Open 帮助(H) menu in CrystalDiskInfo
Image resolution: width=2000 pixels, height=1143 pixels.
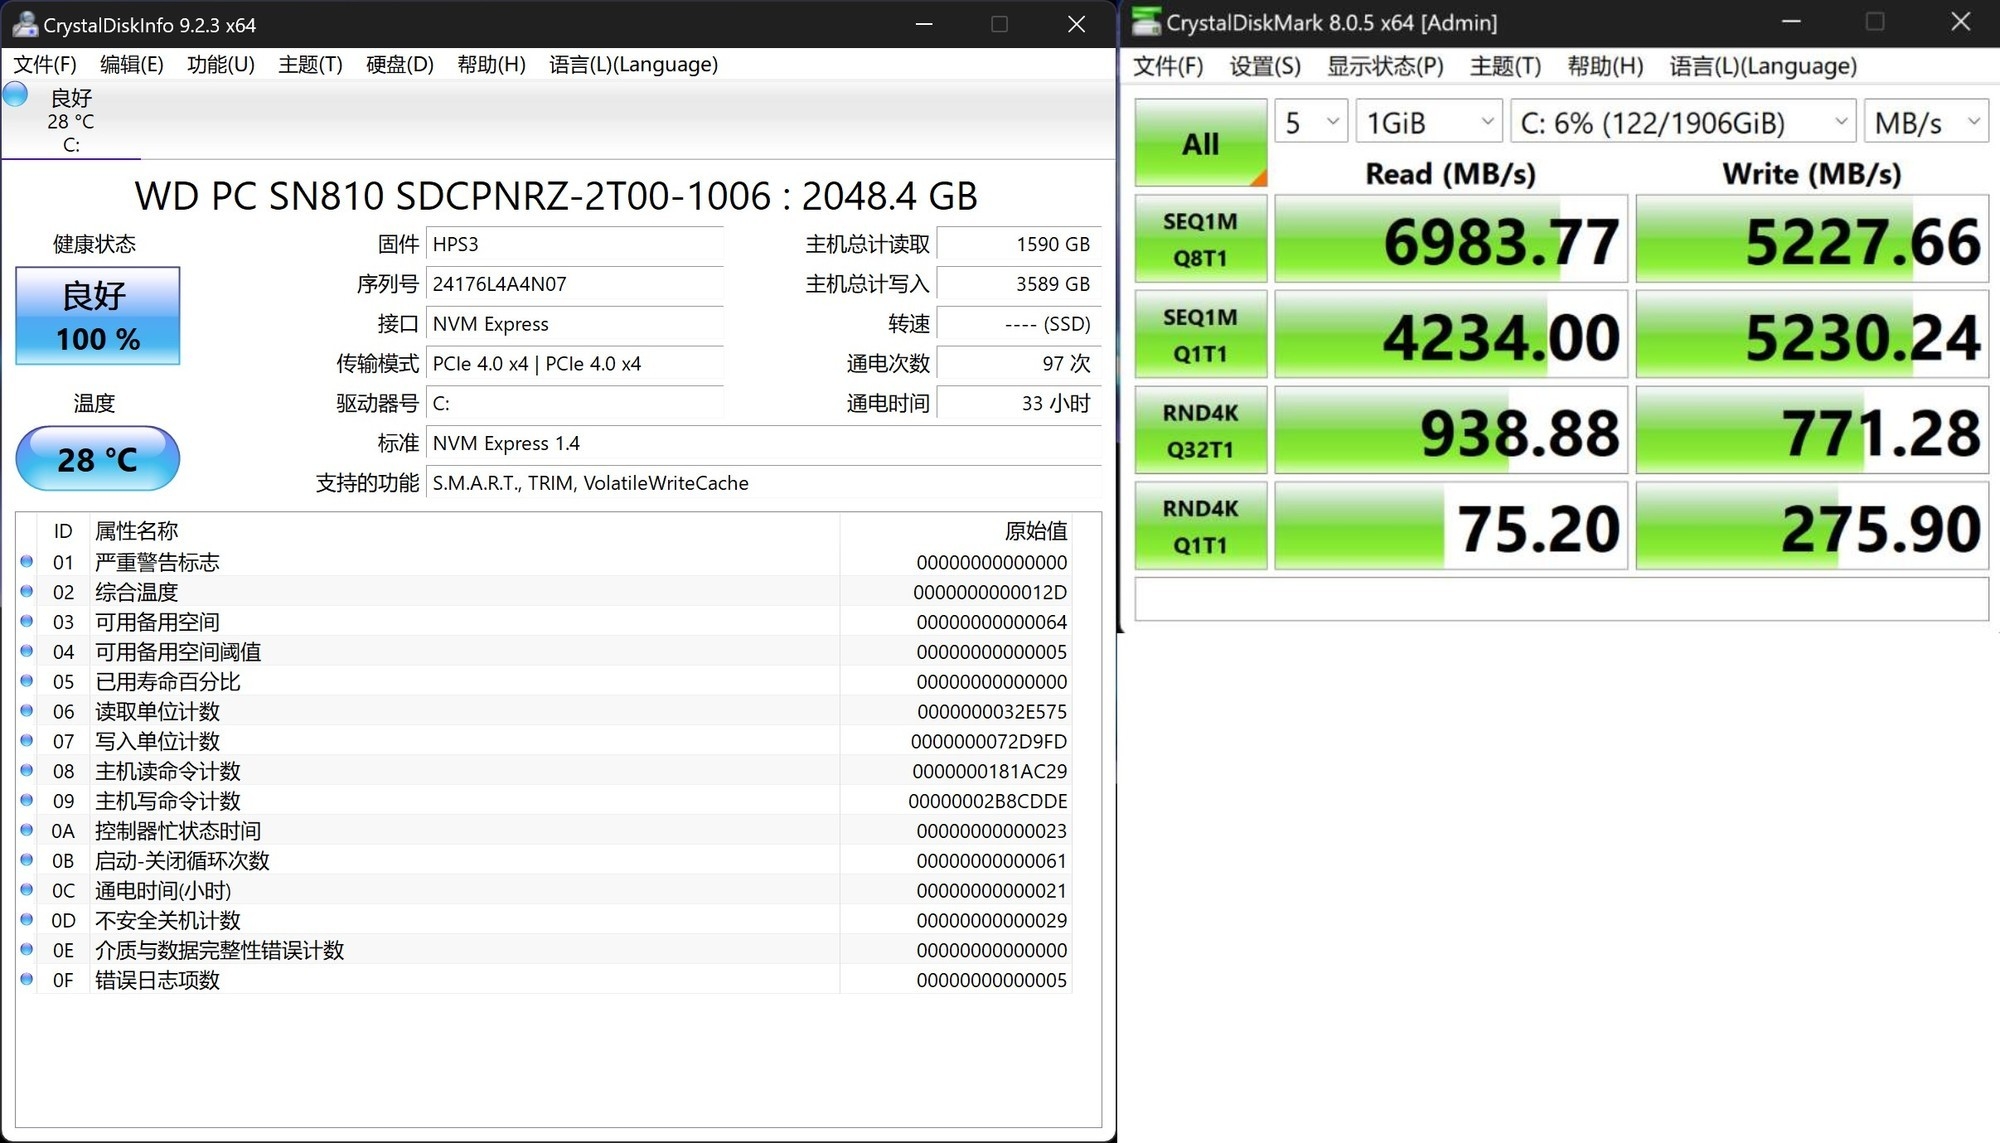(491, 64)
